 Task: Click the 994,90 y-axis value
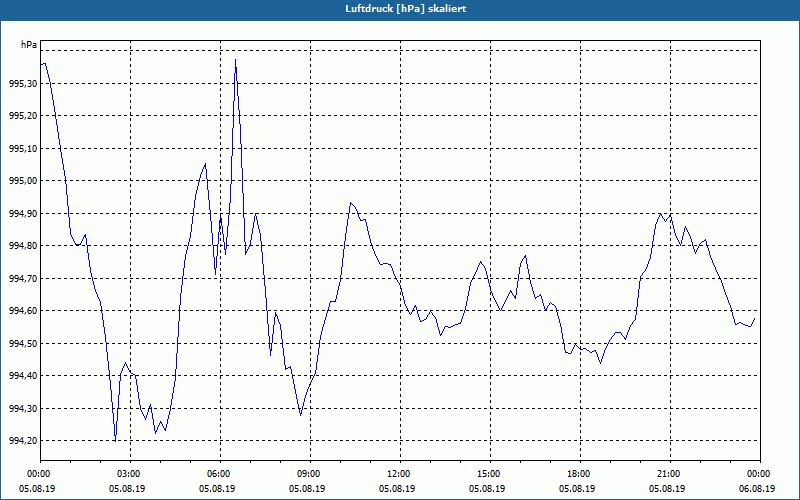click(23, 214)
